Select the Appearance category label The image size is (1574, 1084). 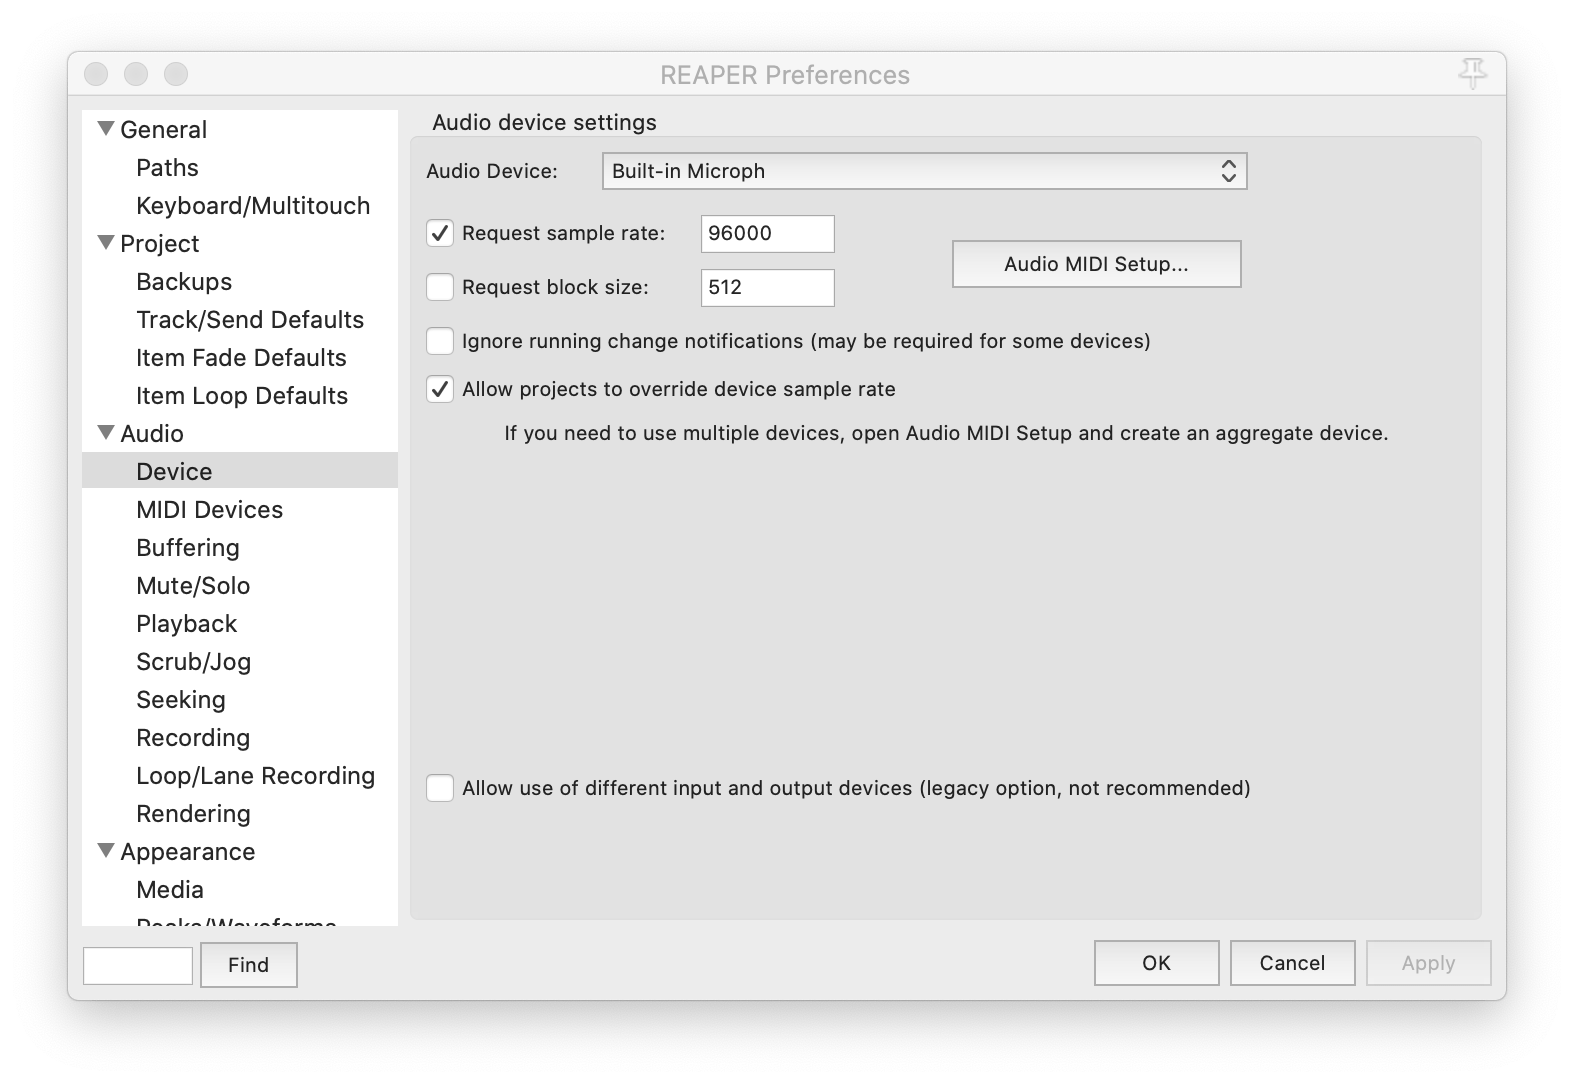[x=188, y=852]
